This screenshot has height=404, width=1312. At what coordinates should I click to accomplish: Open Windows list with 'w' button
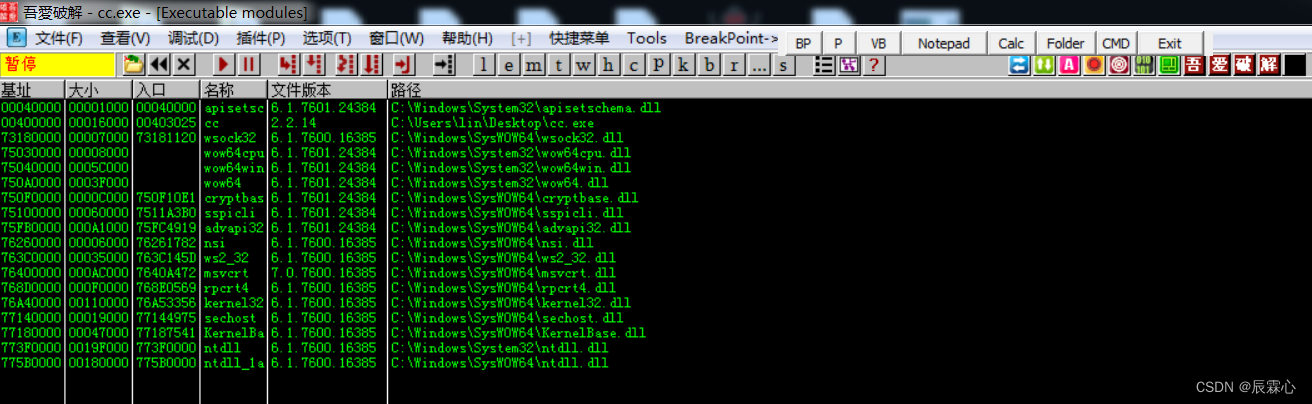(584, 65)
